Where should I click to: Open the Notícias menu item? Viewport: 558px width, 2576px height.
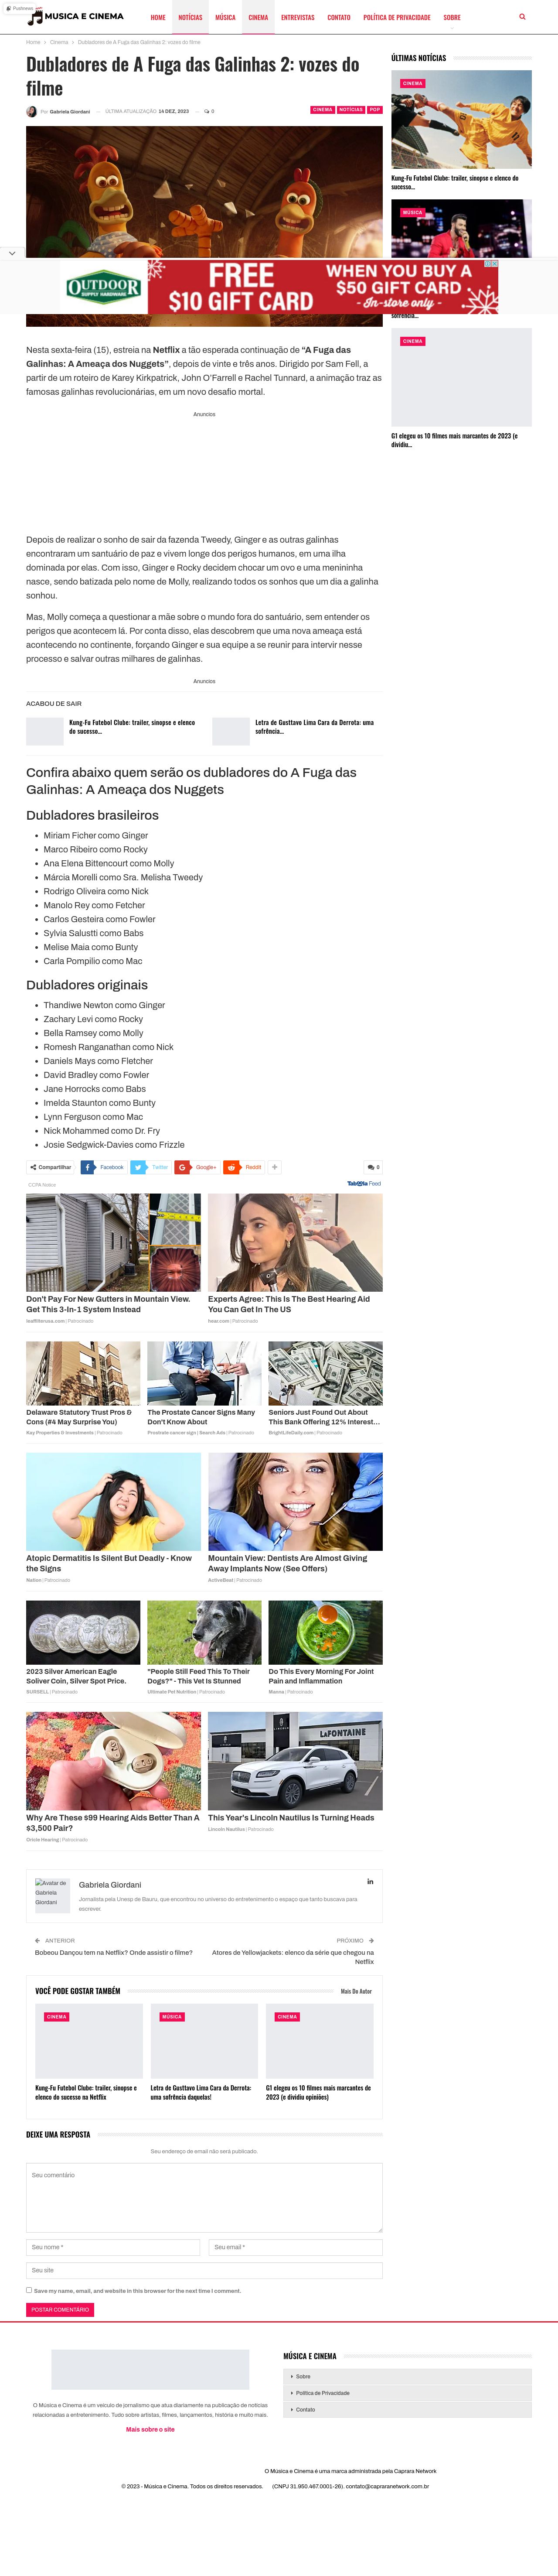click(190, 17)
